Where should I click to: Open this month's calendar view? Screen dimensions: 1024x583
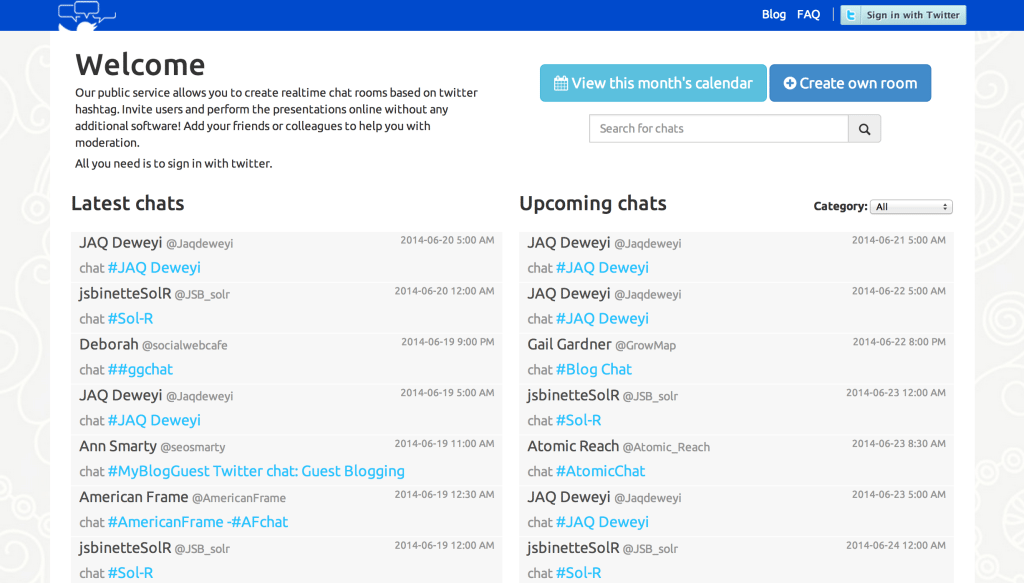point(653,83)
